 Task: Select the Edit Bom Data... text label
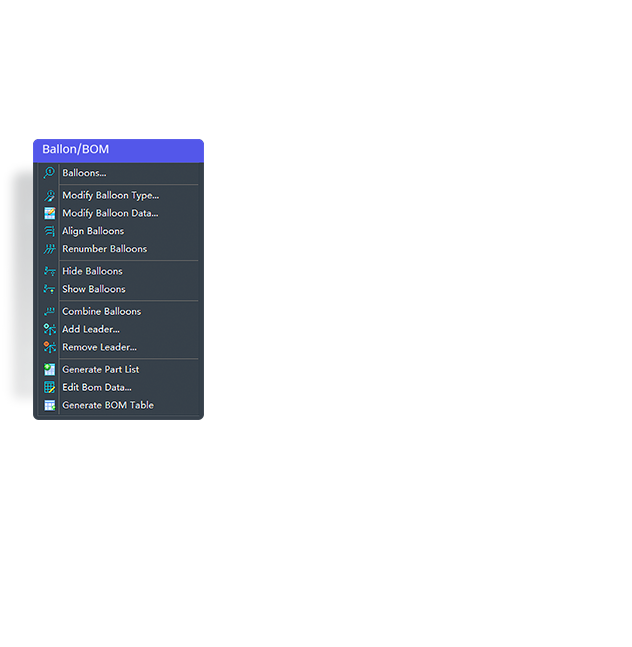pyautogui.click(x=96, y=387)
